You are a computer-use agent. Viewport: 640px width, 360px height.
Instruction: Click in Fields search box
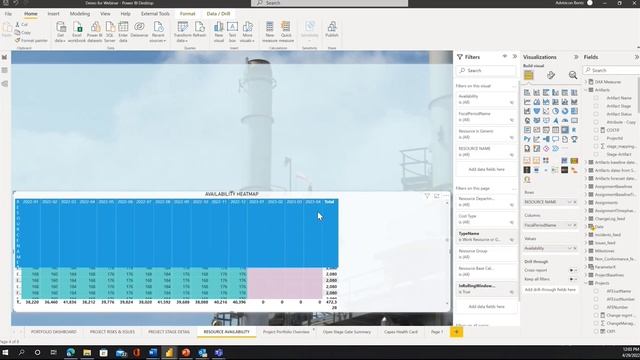click(x=611, y=71)
